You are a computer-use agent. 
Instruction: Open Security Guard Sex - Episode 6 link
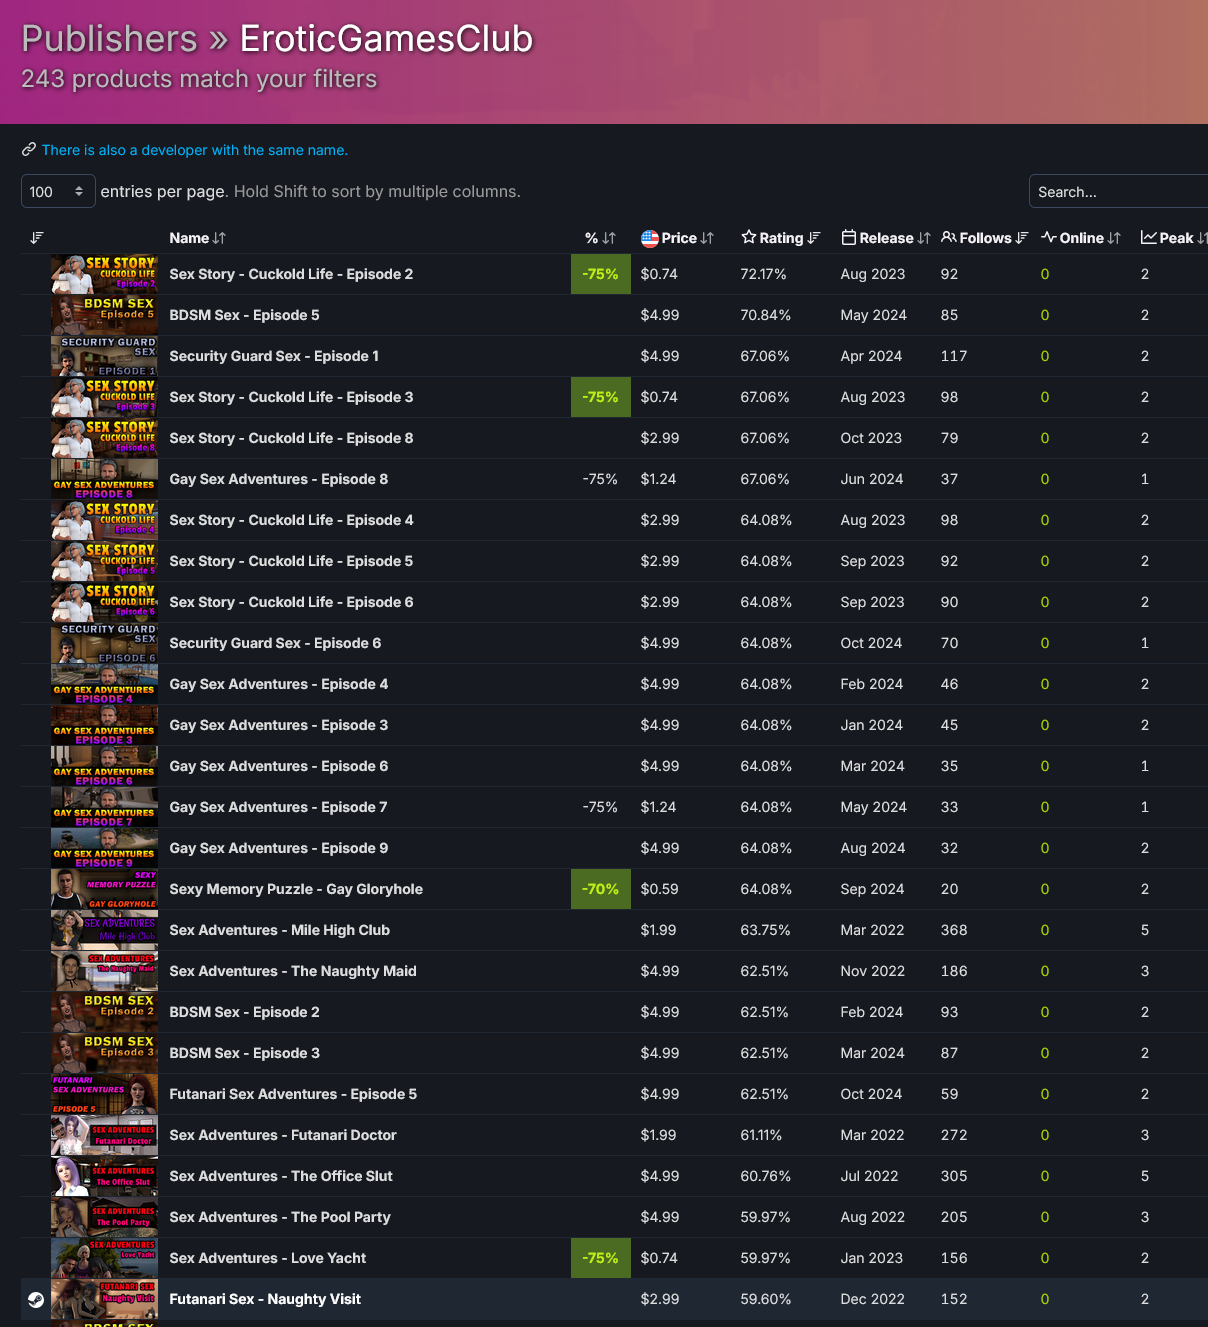click(275, 643)
